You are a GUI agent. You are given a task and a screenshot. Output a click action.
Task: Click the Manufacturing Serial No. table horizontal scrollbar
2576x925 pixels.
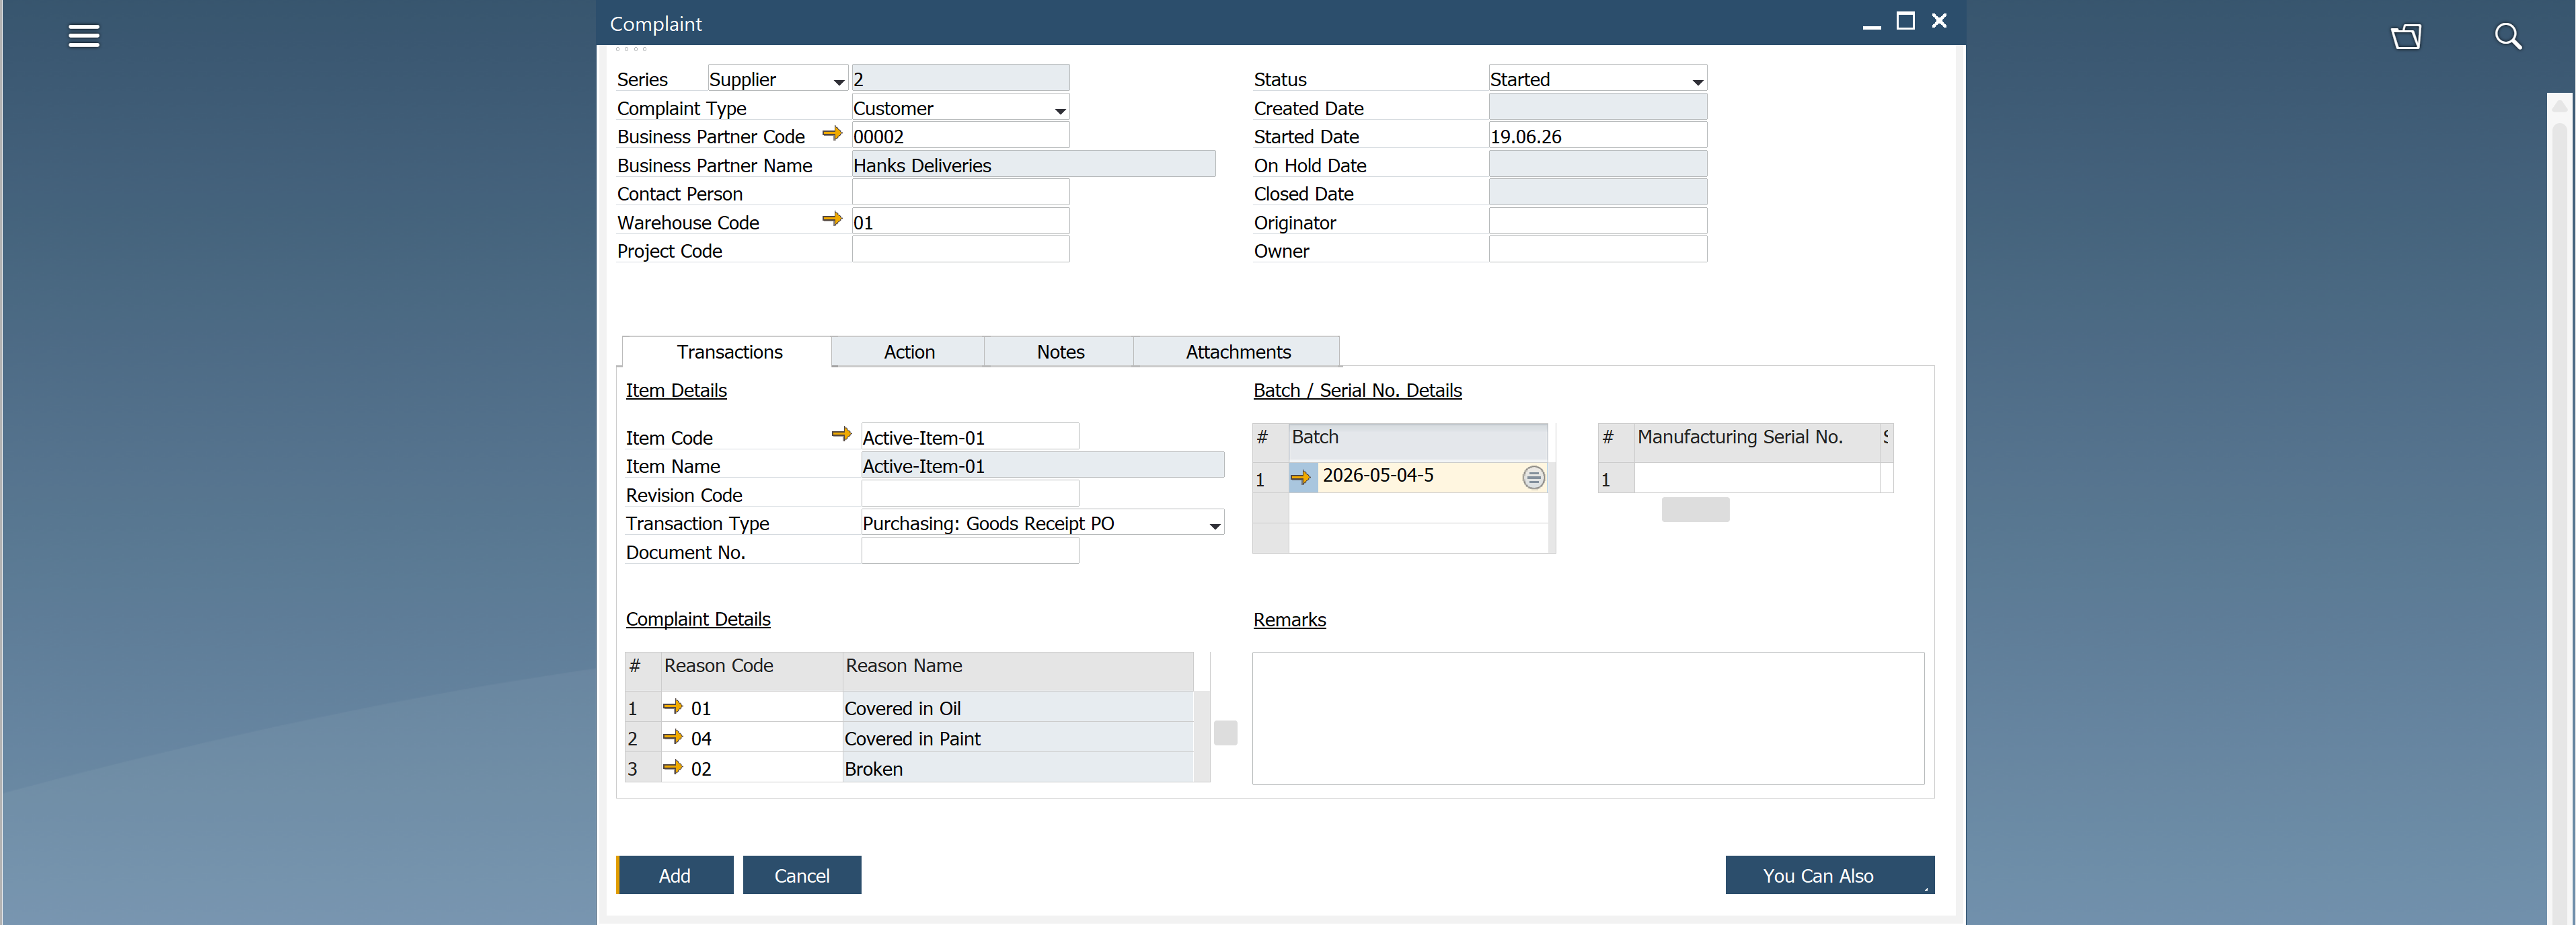point(1695,509)
